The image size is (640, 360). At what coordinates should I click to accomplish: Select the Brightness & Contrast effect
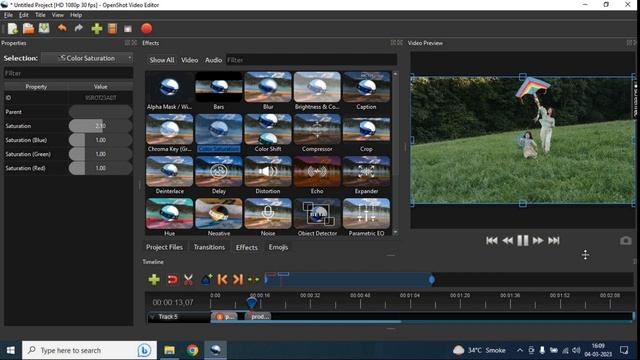pyautogui.click(x=317, y=91)
